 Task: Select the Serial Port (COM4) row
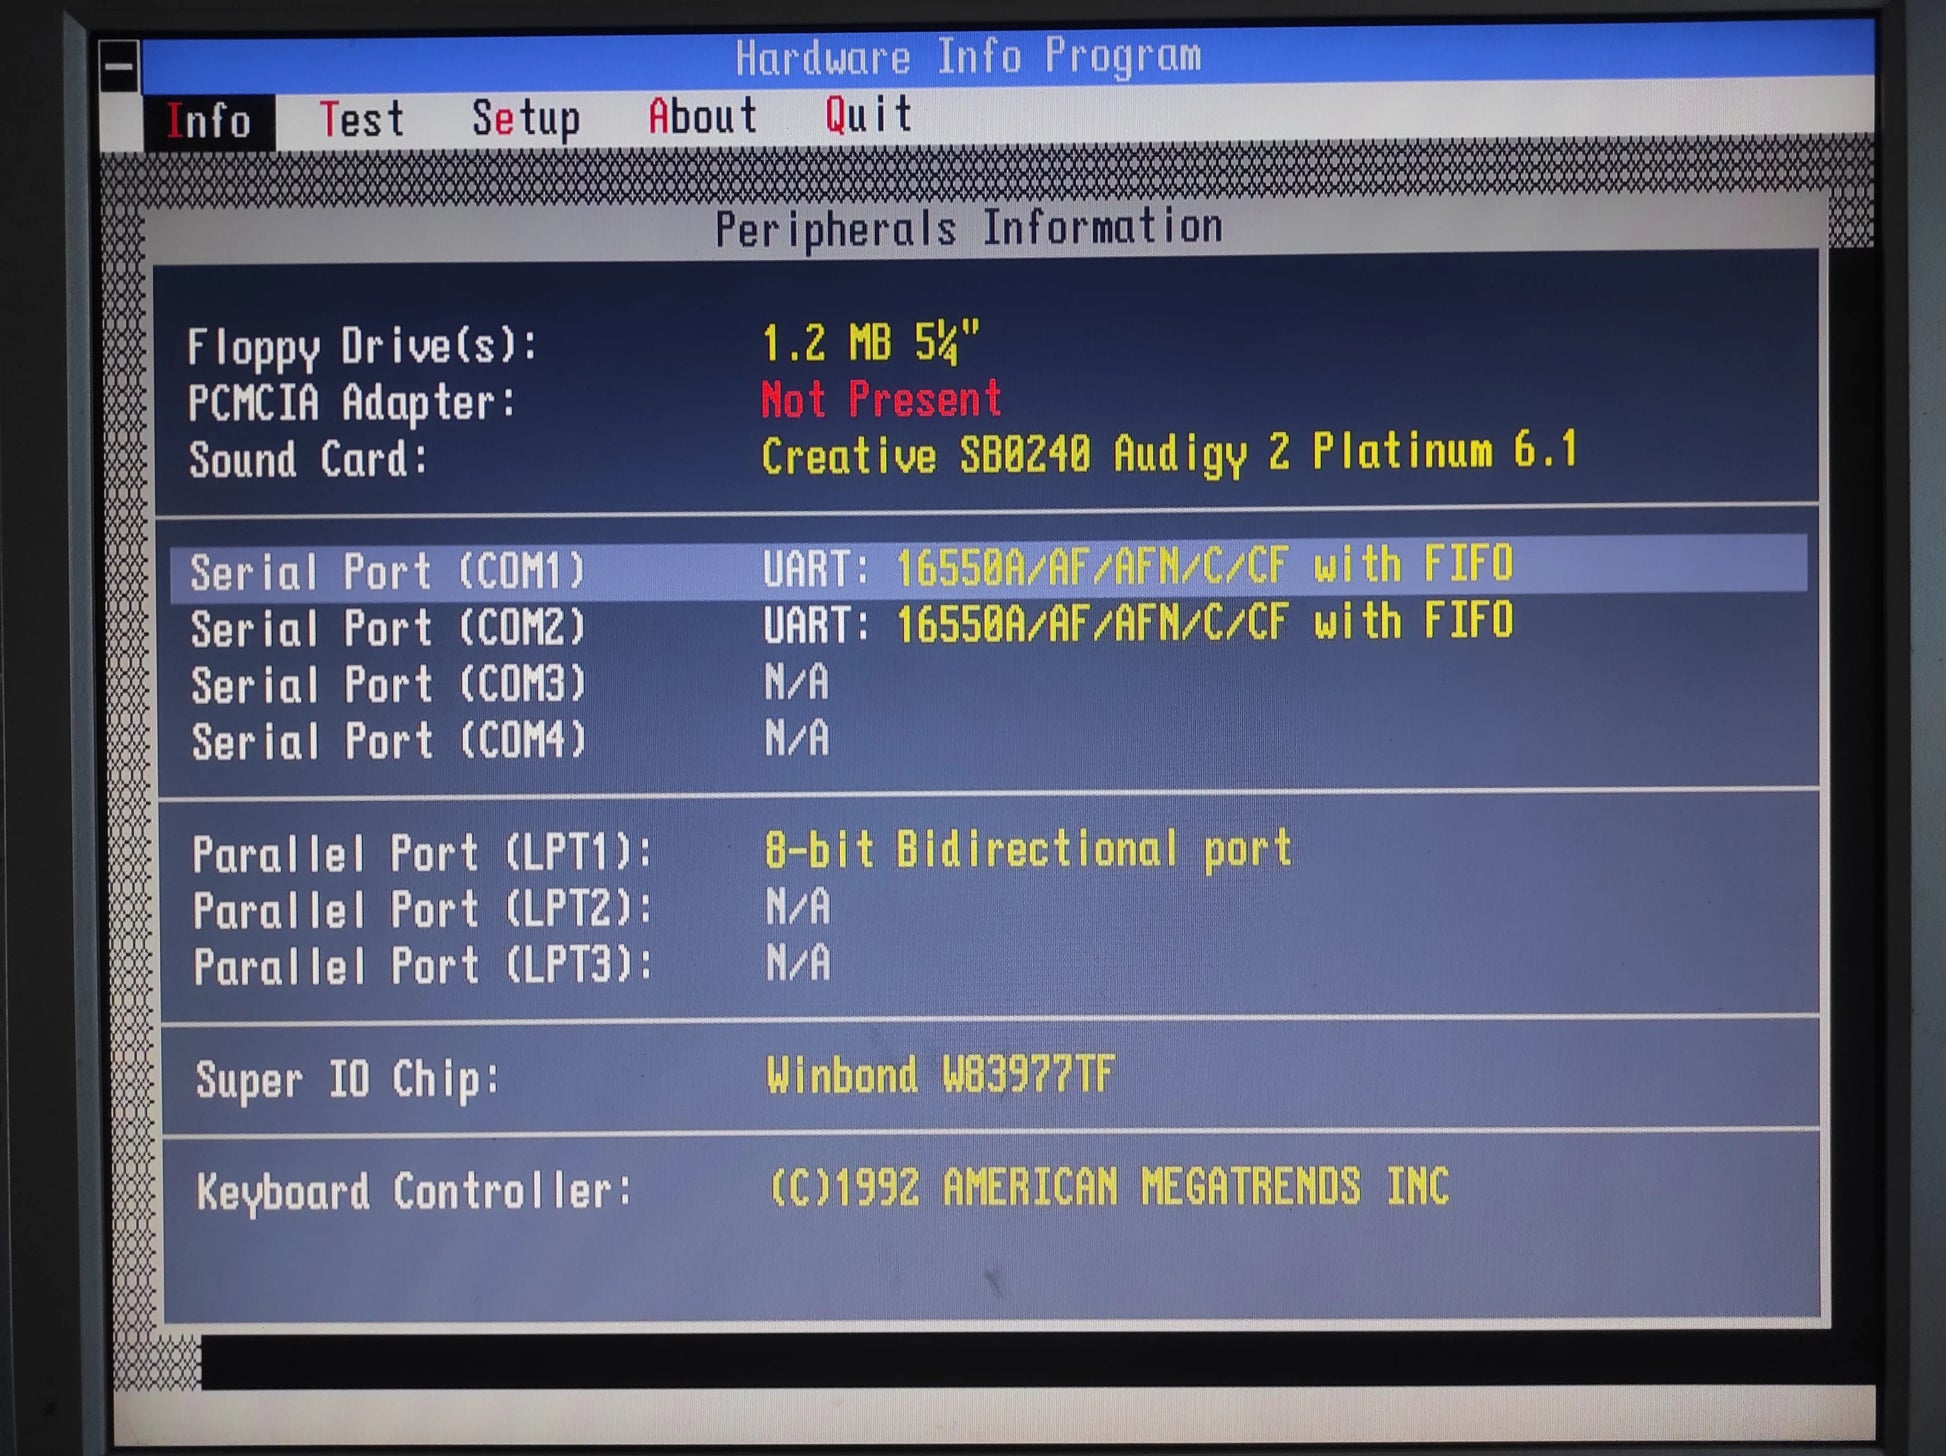click(988, 741)
